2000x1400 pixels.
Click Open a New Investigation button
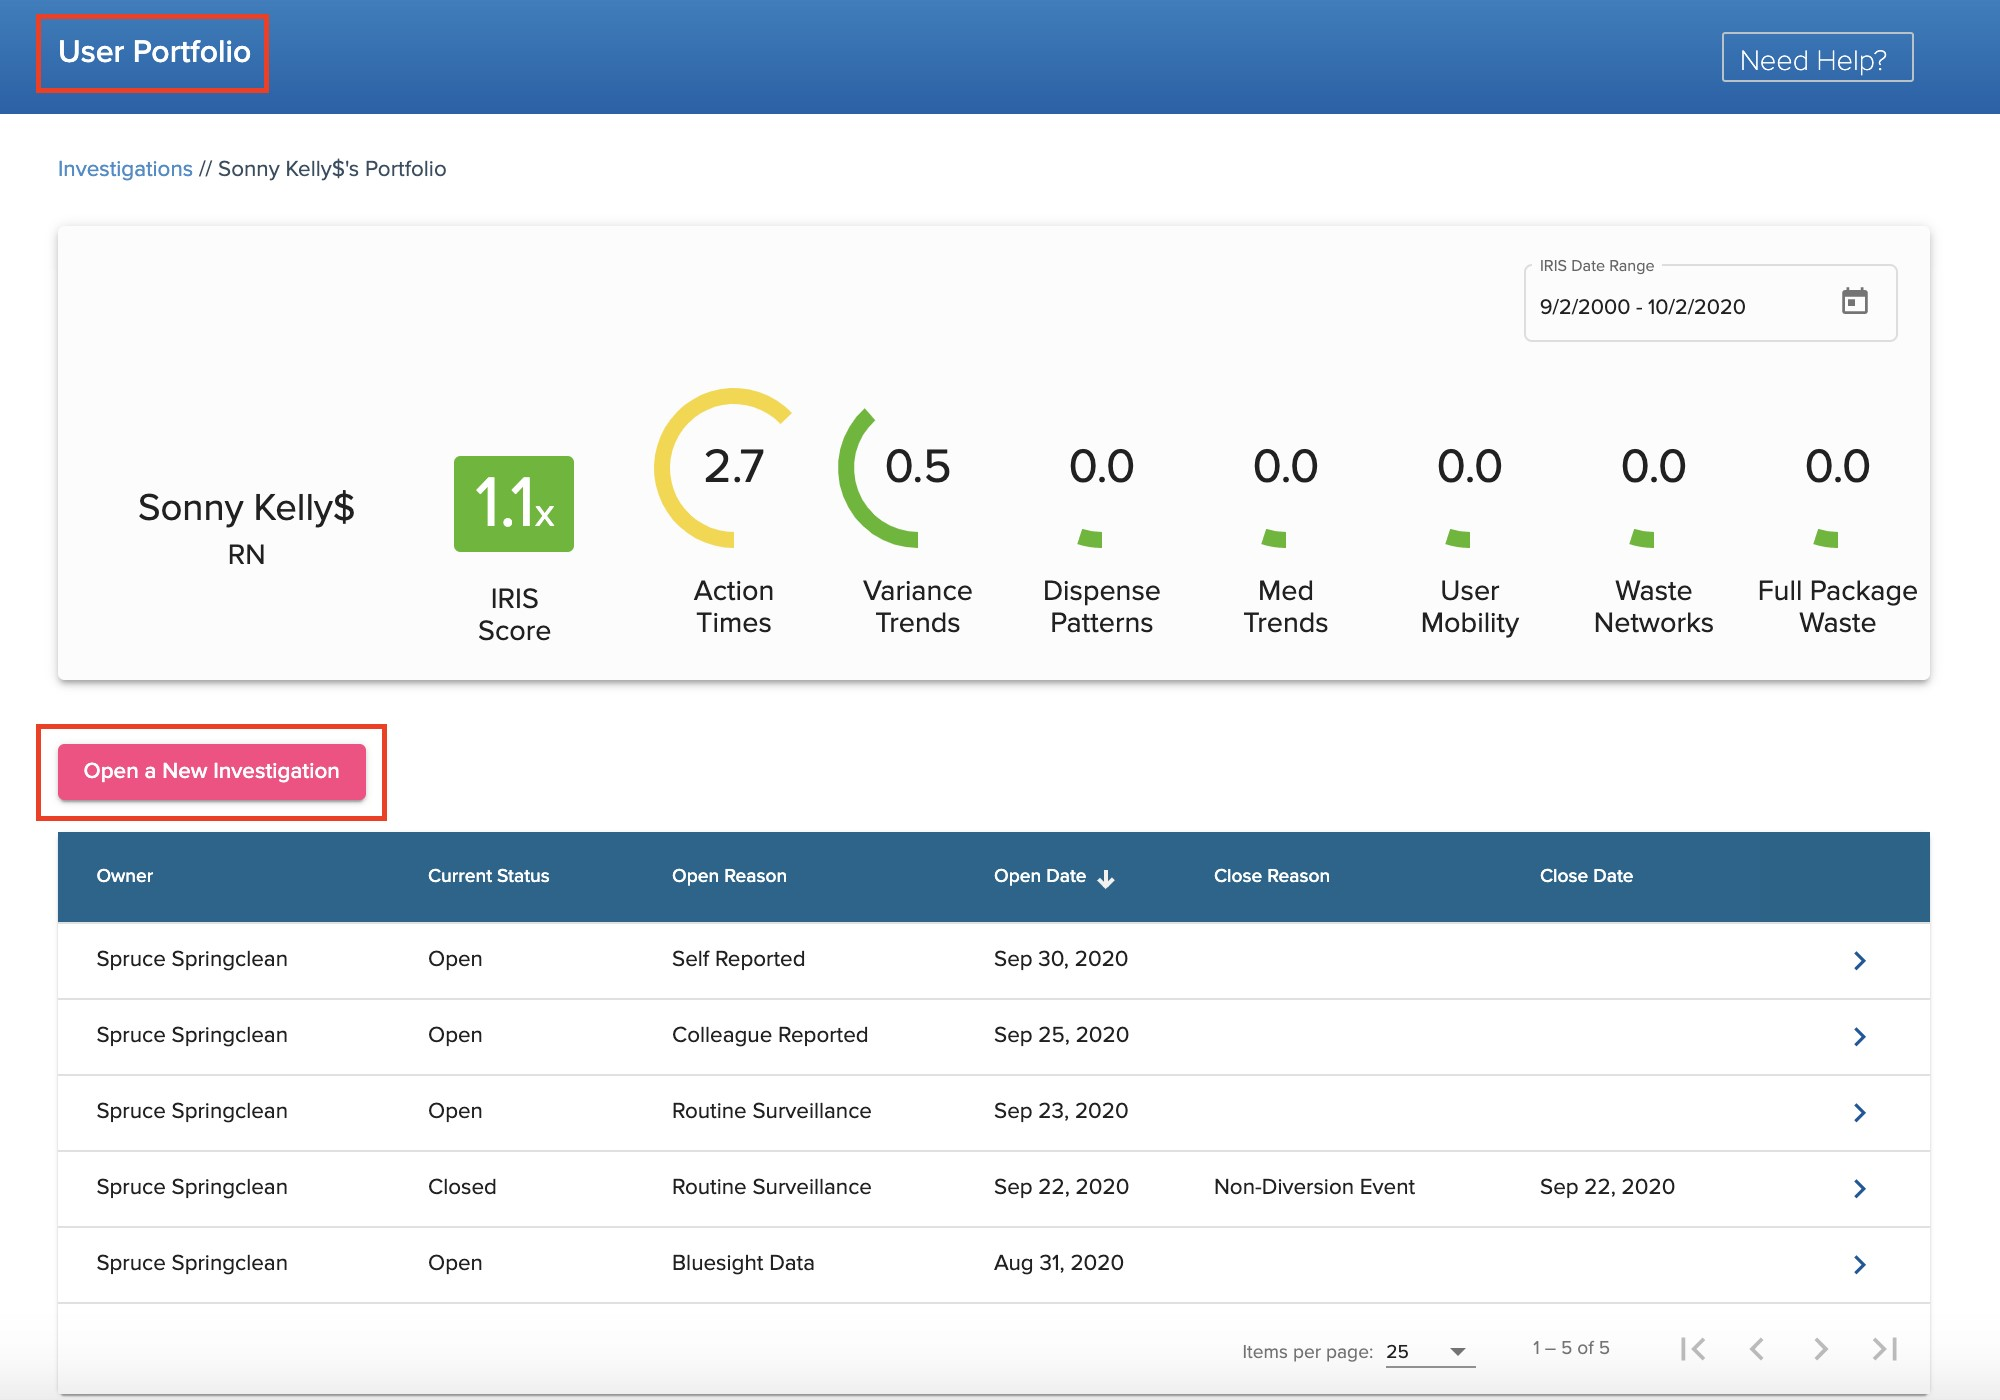click(212, 771)
